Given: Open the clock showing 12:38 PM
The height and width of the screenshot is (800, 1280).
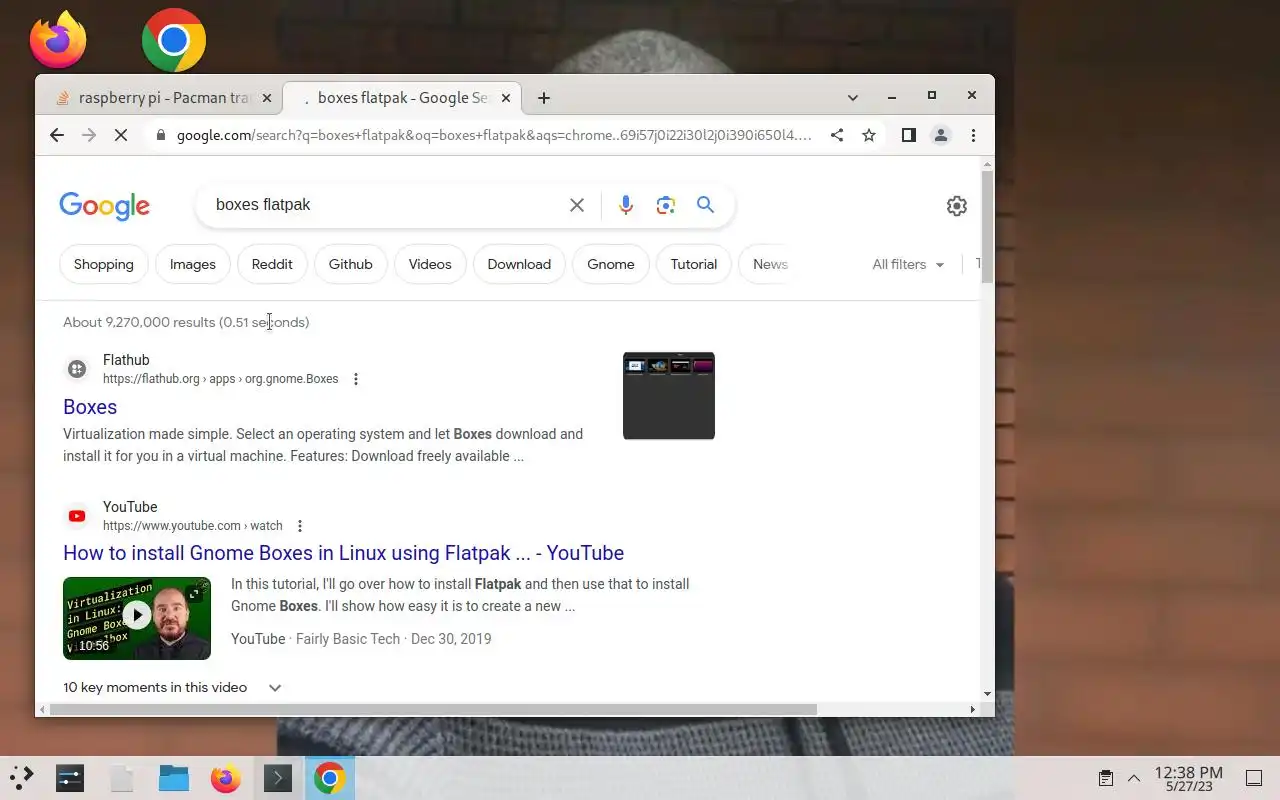Looking at the screenshot, I should coord(1188,778).
